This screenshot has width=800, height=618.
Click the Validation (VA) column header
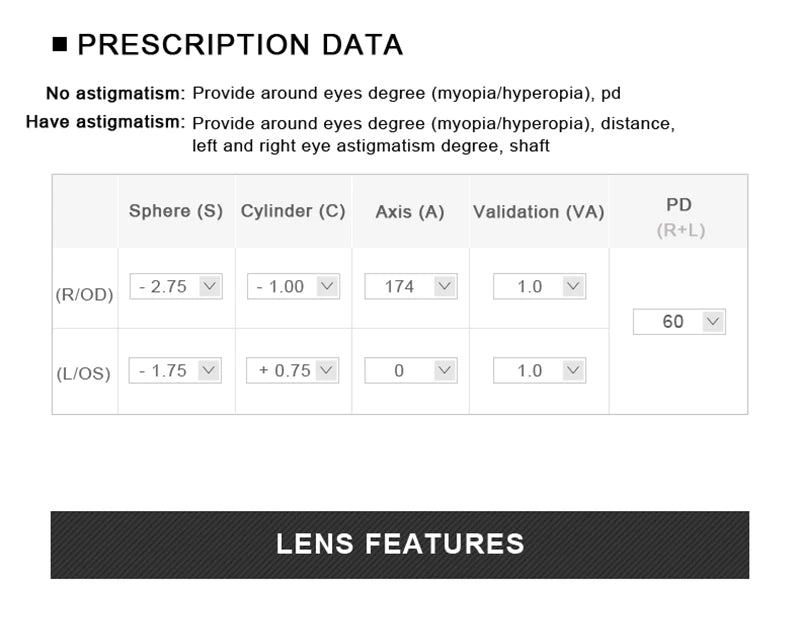(x=539, y=212)
